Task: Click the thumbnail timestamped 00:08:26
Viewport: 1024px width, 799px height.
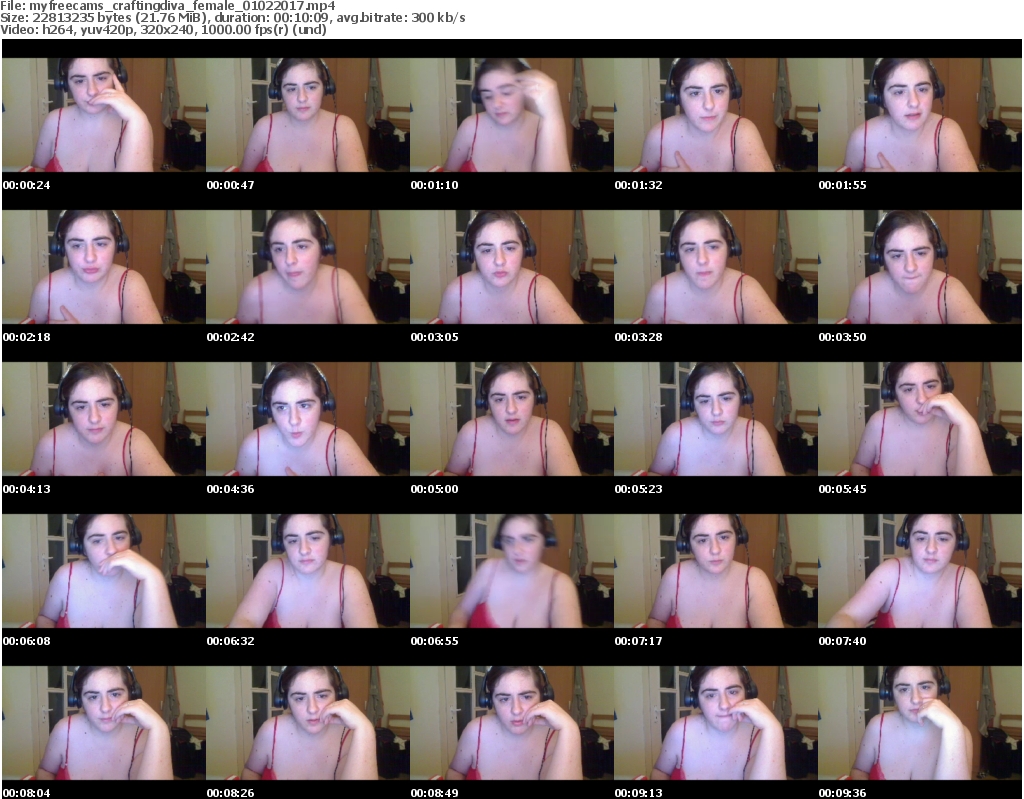Action: (308, 723)
